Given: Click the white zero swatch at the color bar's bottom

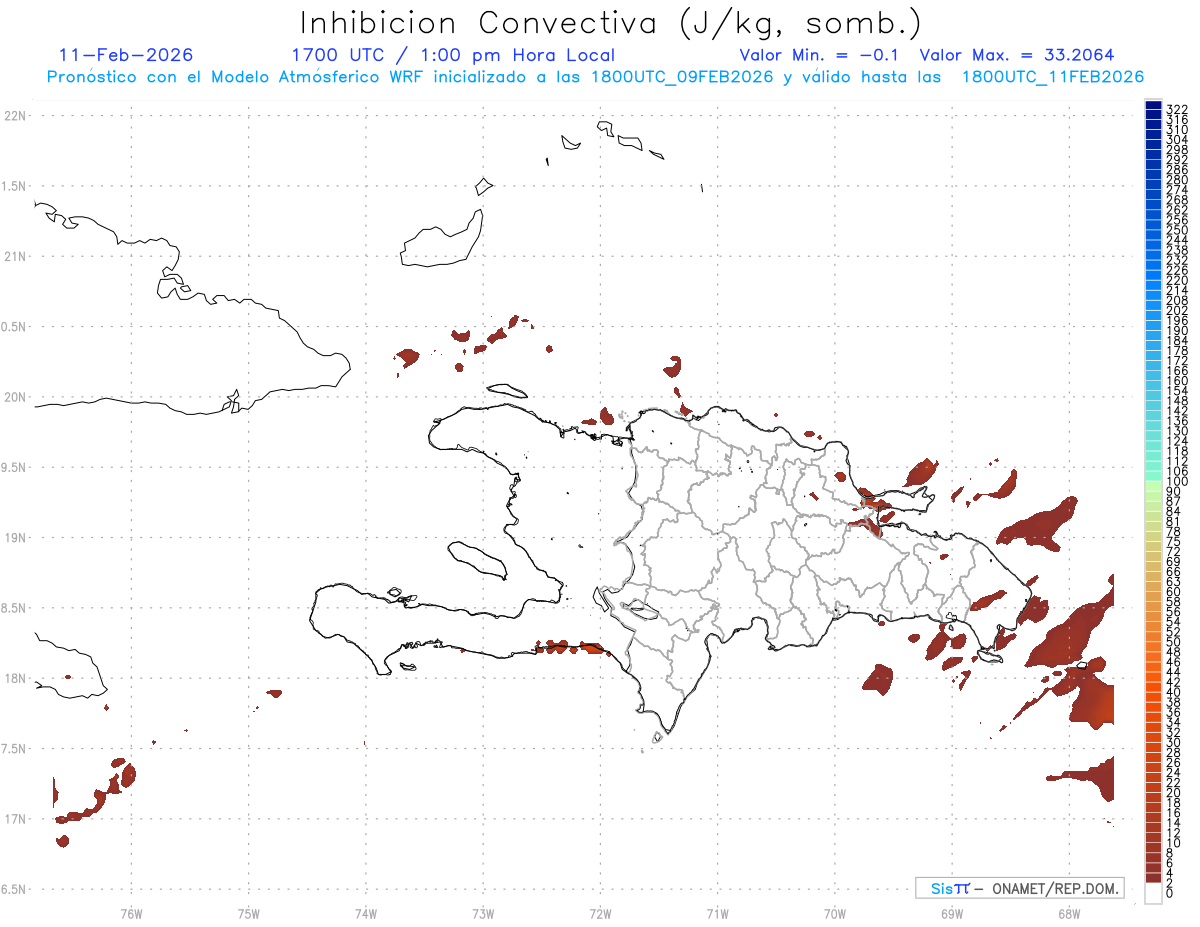Looking at the screenshot, I should (1153, 894).
